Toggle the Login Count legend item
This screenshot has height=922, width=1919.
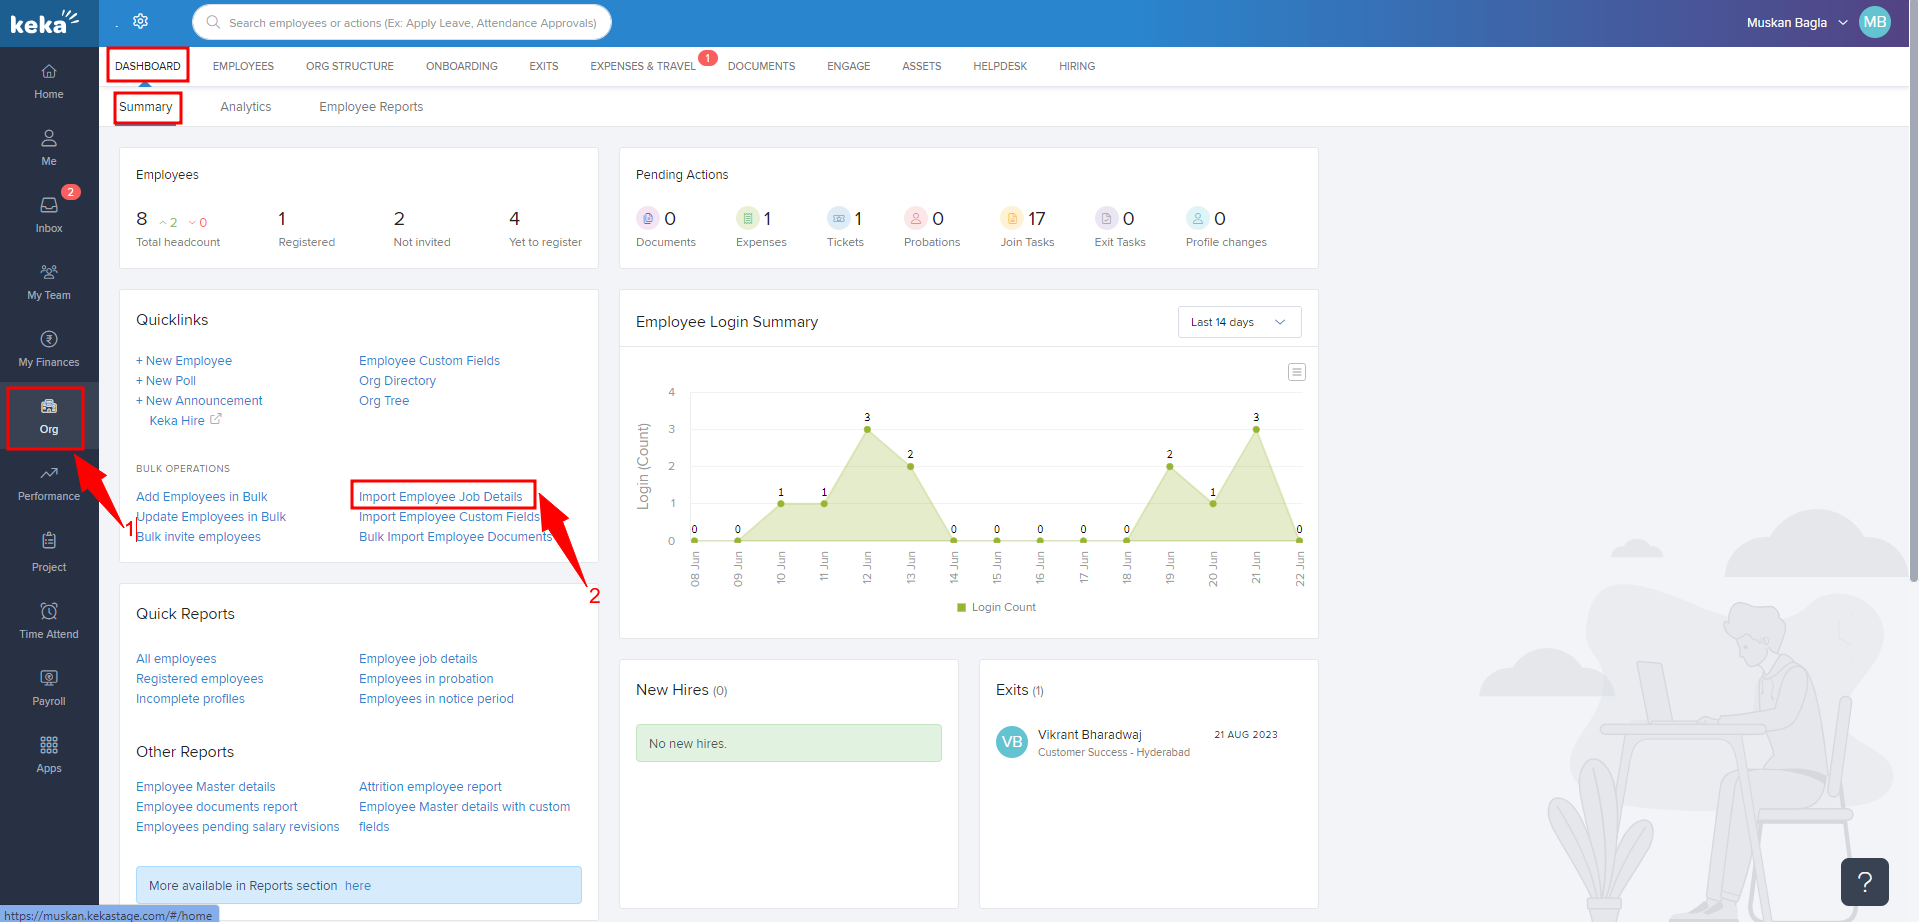(996, 607)
